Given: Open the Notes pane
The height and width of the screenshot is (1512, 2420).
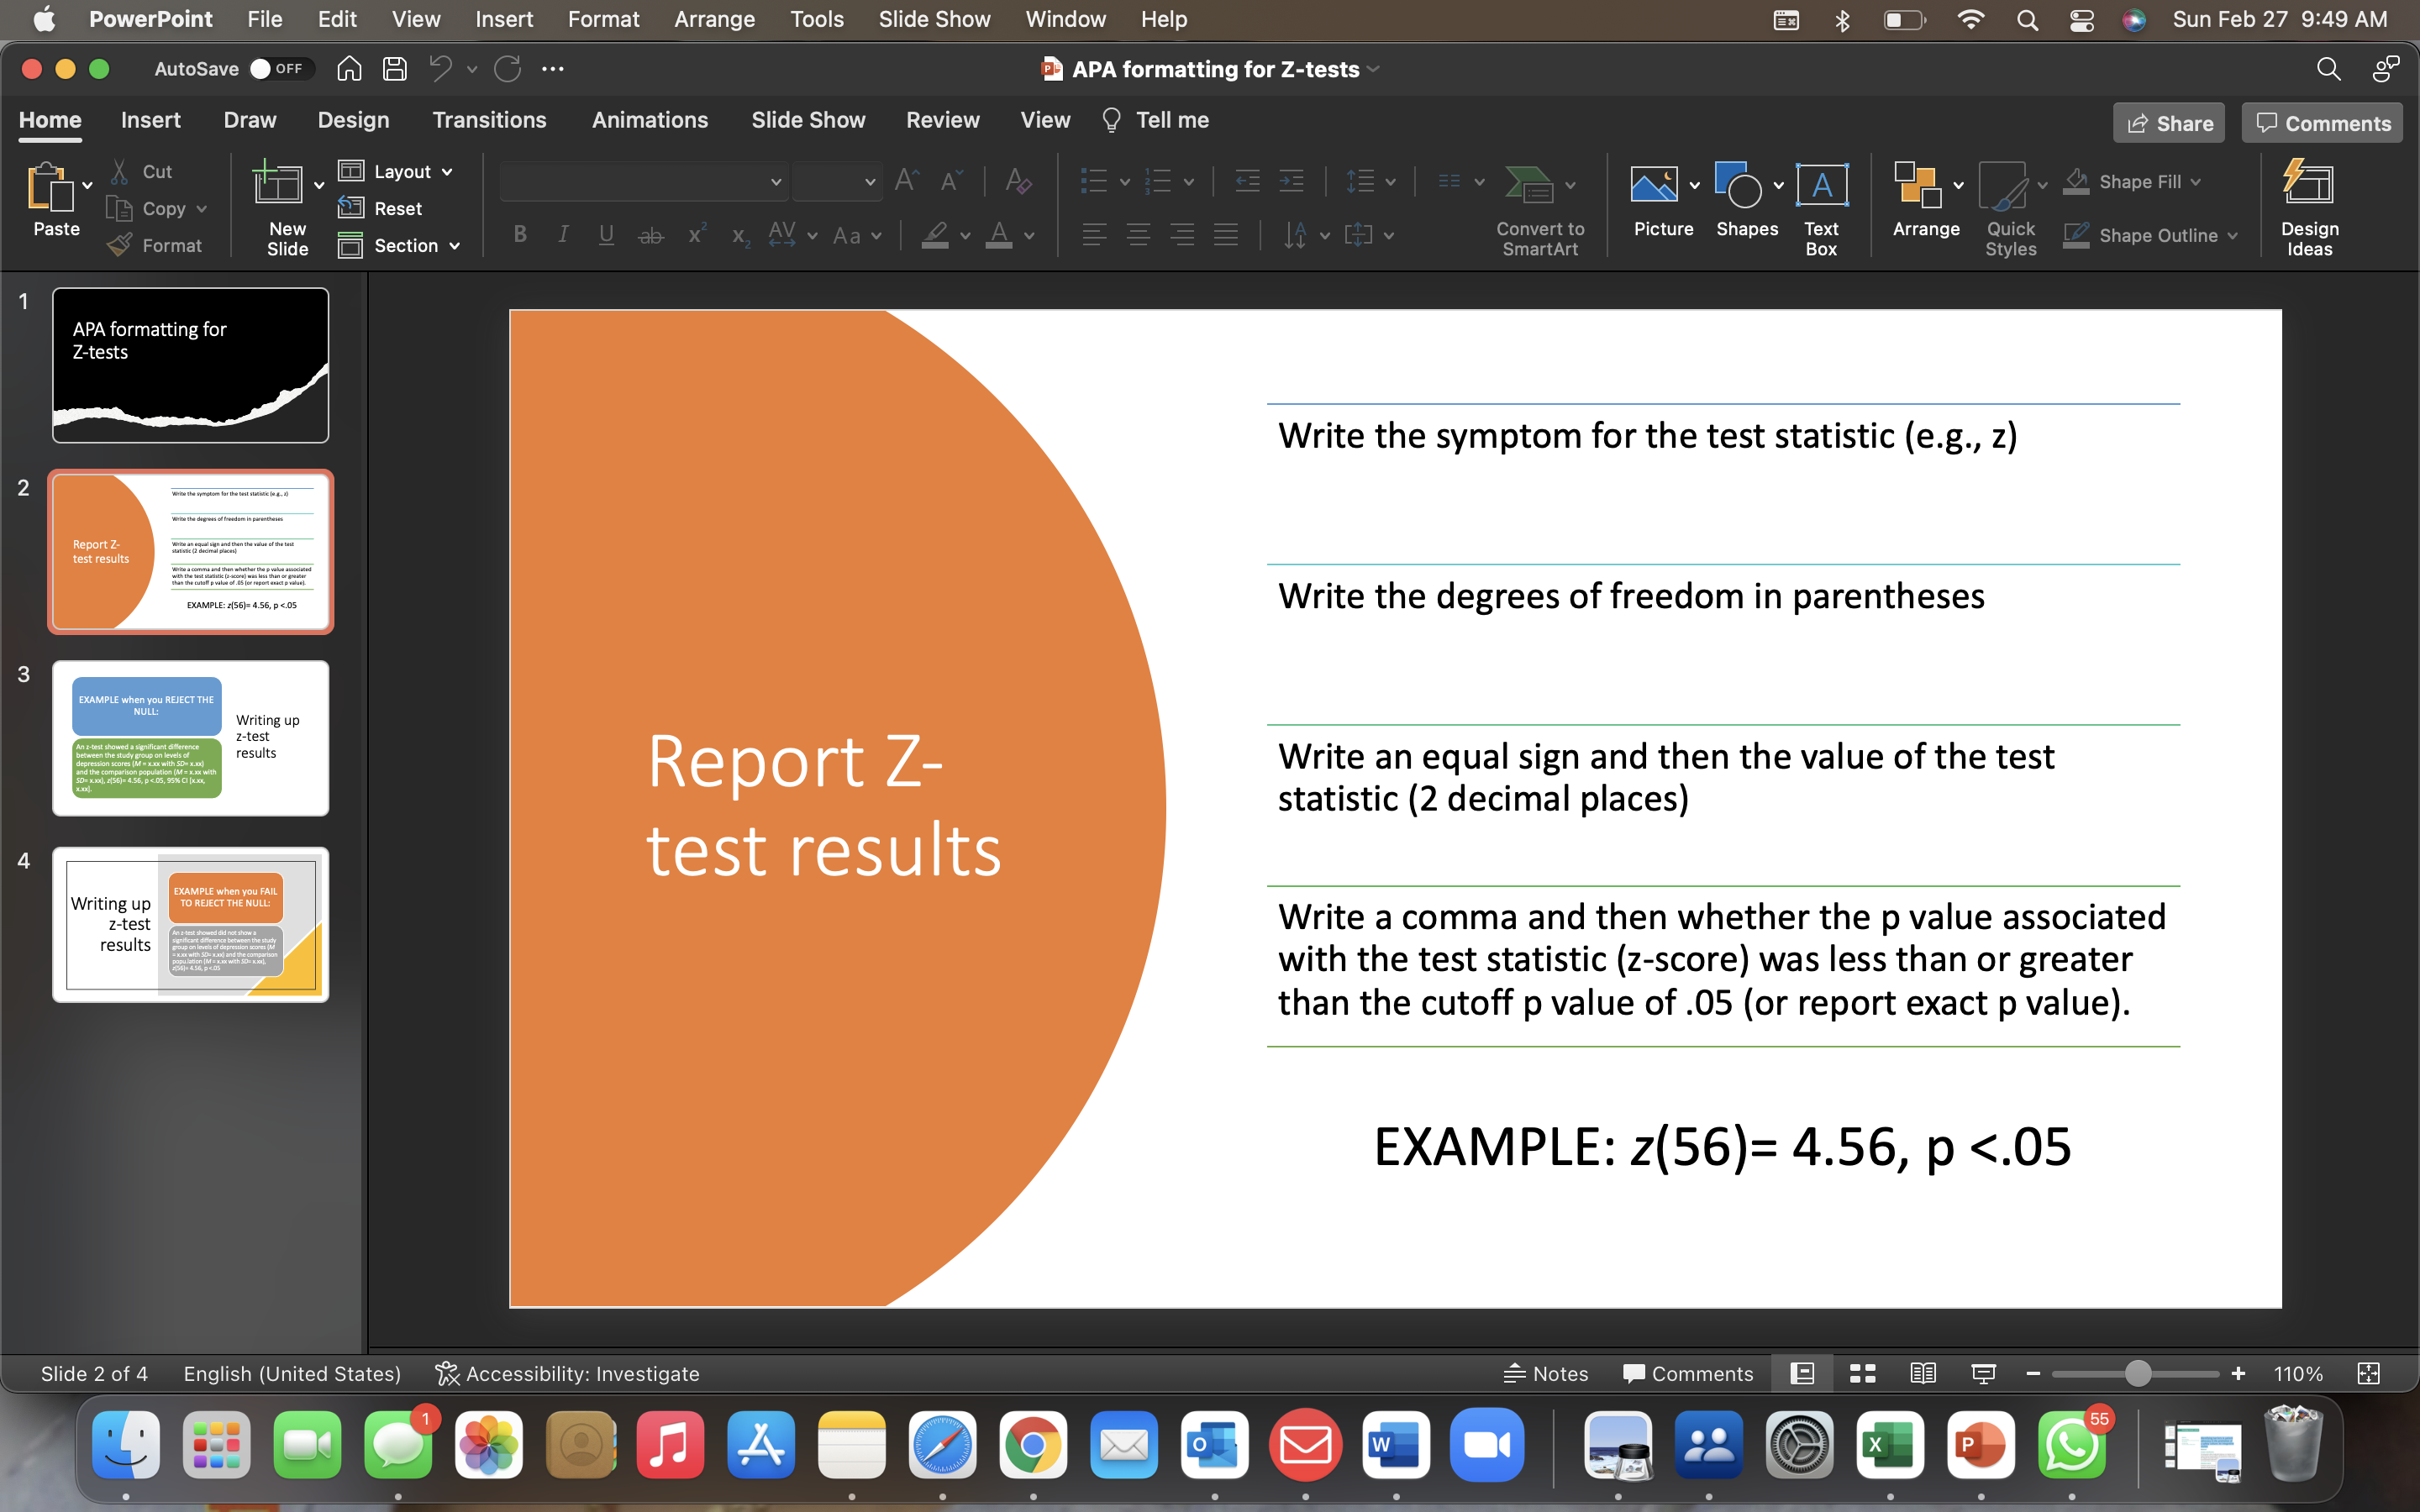Looking at the screenshot, I should [x=1545, y=1373].
